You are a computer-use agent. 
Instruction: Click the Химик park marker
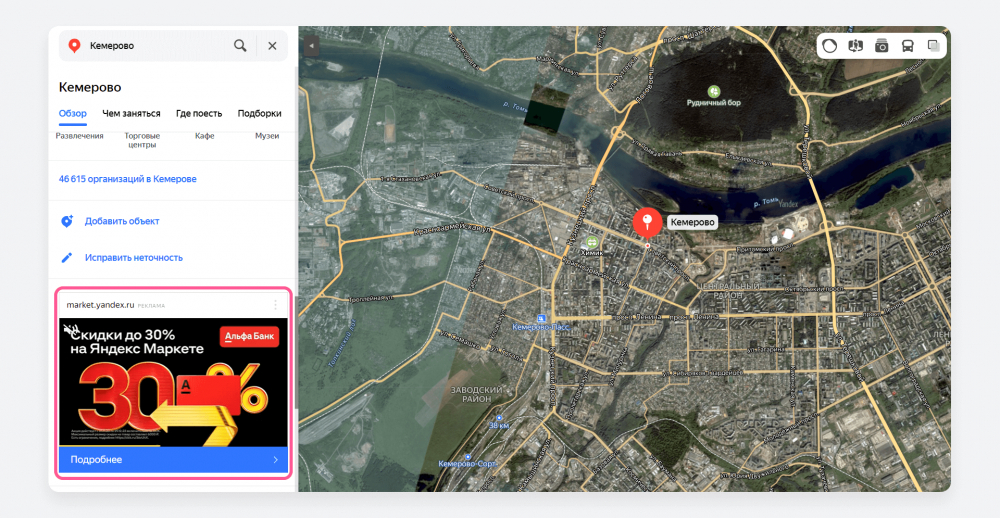[592, 242]
